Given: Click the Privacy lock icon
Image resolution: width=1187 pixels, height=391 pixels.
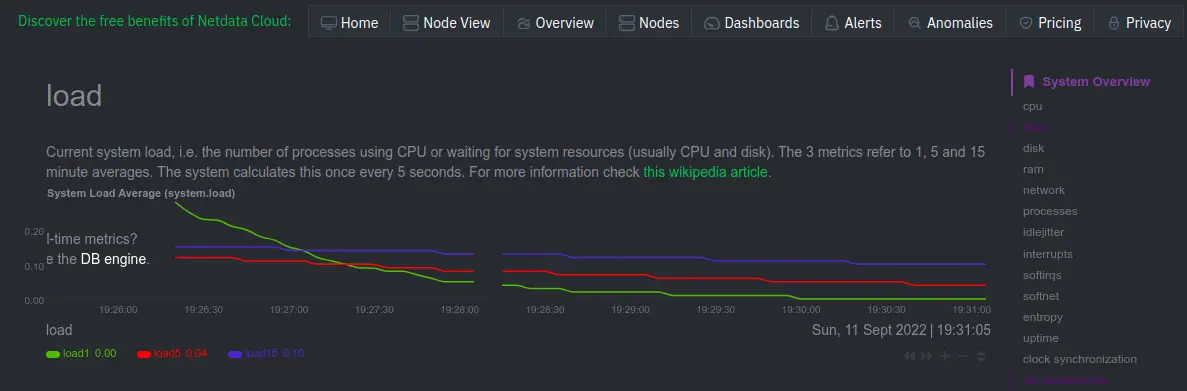Looking at the screenshot, I should click(x=1114, y=23).
